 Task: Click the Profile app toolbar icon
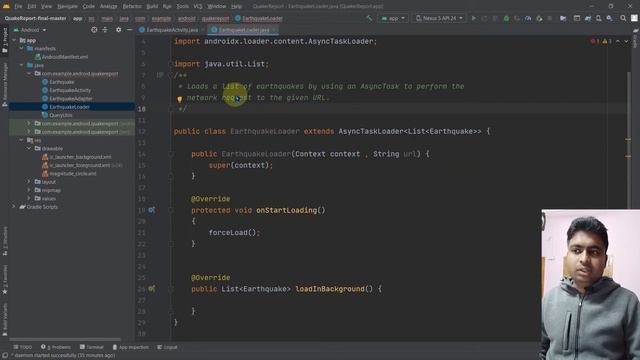coord(528,18)
